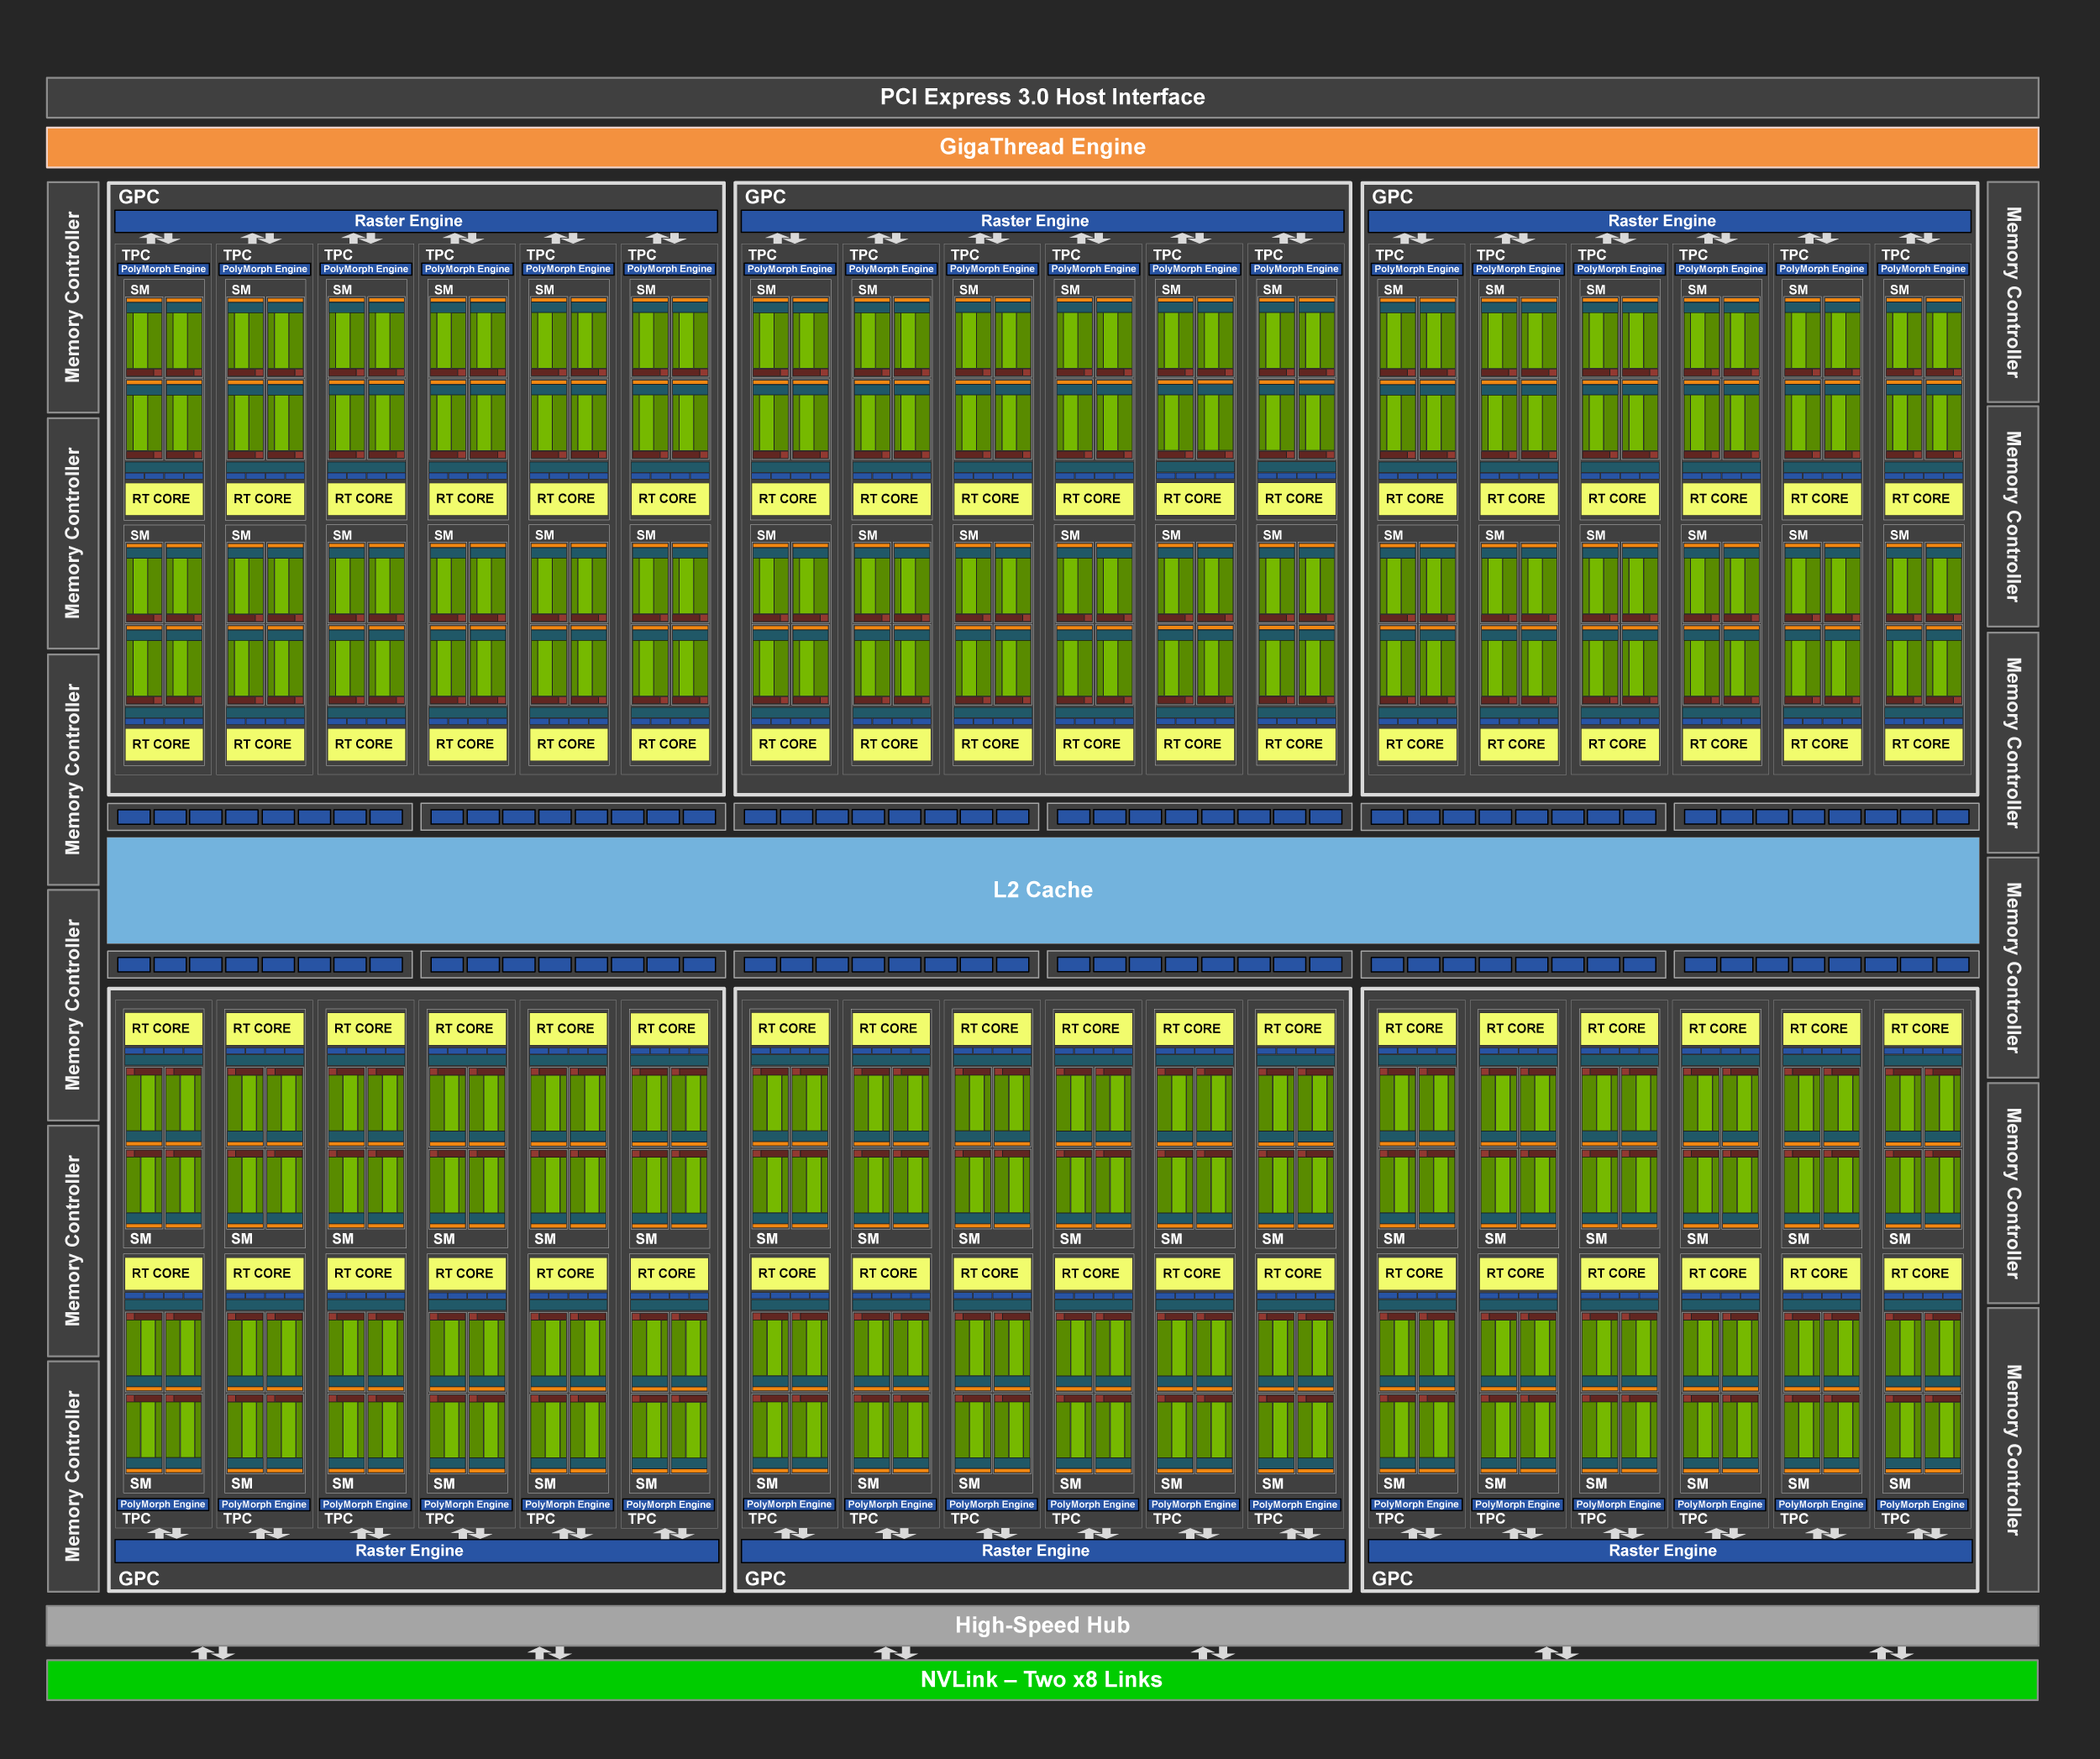Image resolution: width=2100 pixels, height=1759 pixels.
Task: Click the GPC label of the top-right cluster
Action: tap(1392, 197)
